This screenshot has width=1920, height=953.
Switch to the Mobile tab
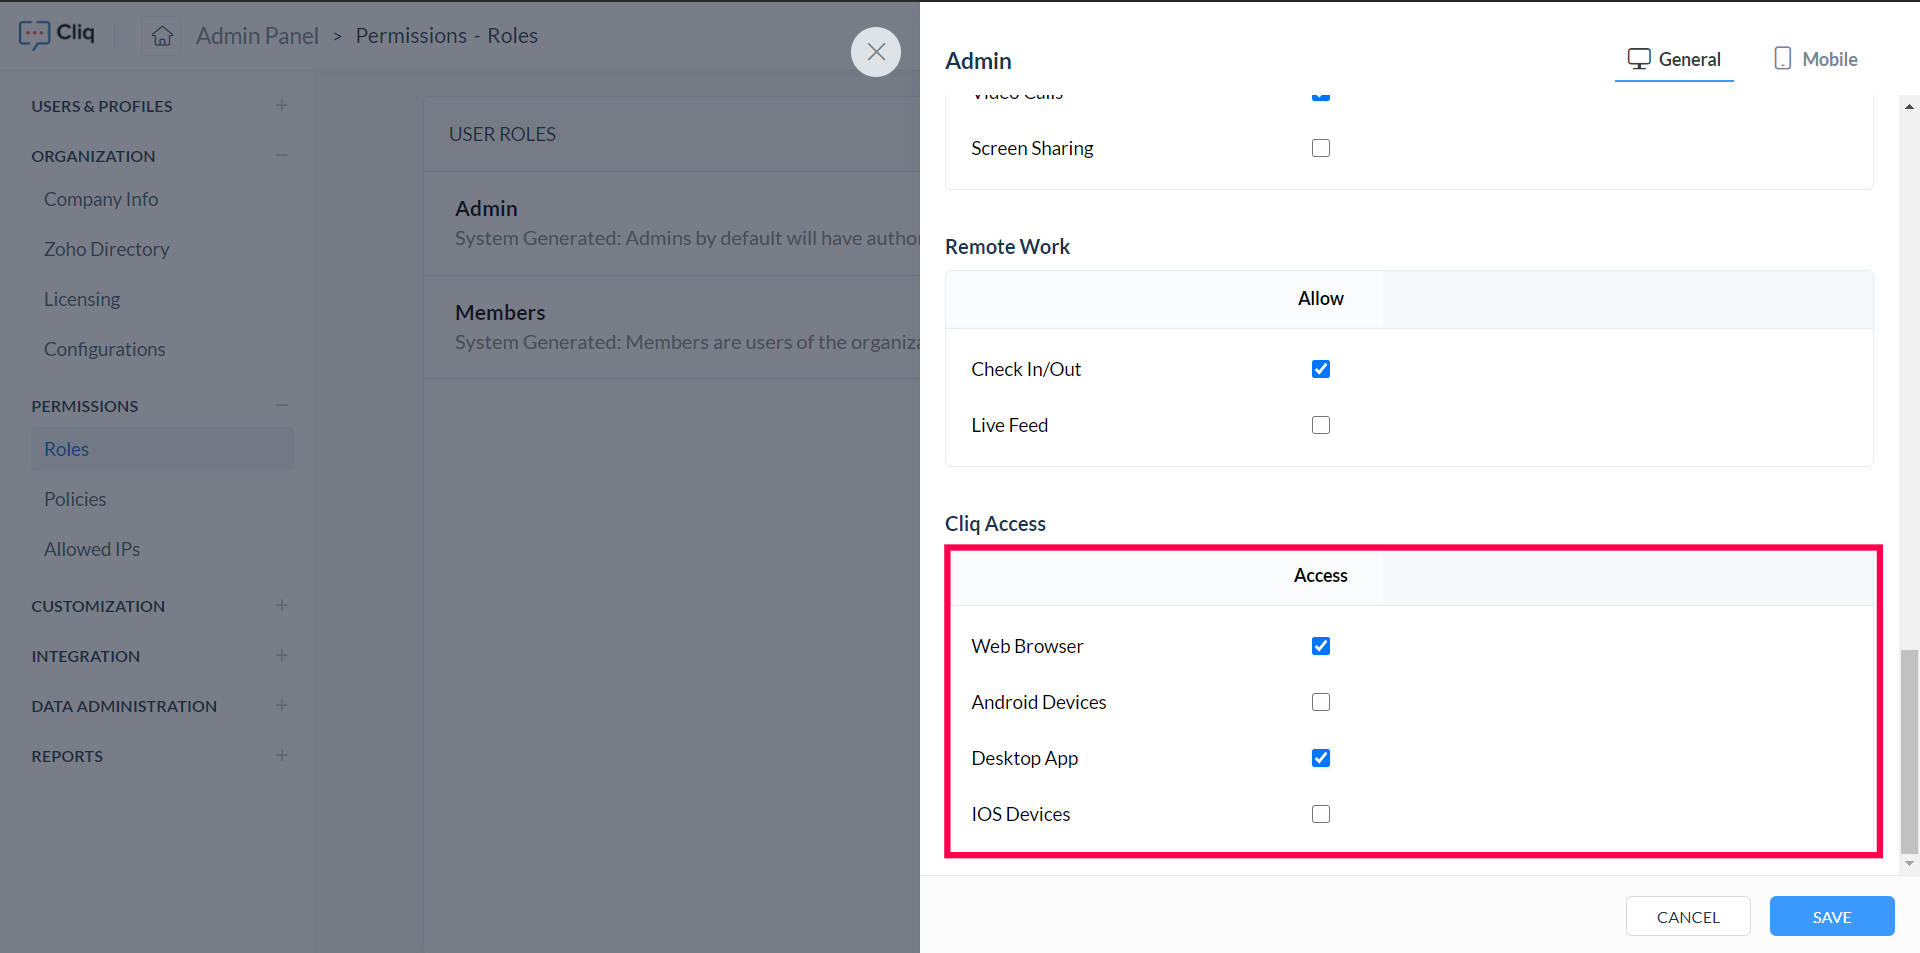(x=1816, y=59)
